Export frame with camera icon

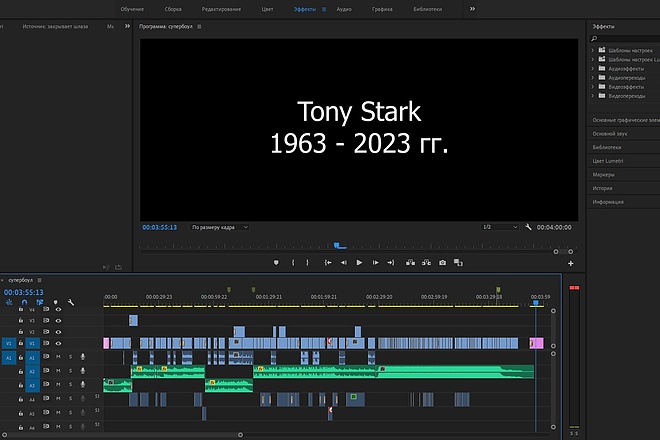point(442,262)
